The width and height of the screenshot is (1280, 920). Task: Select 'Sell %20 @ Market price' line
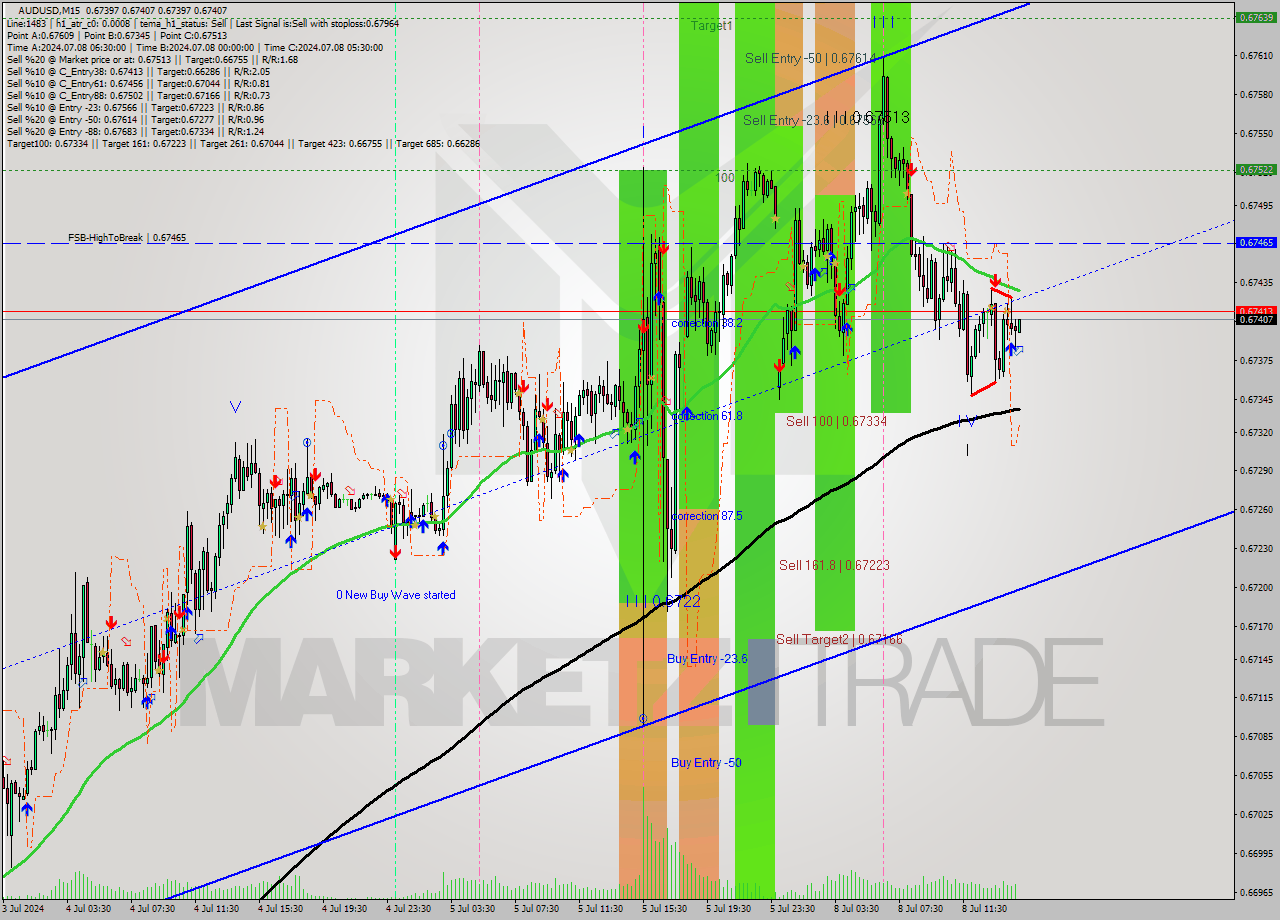(x=152, y=59)
